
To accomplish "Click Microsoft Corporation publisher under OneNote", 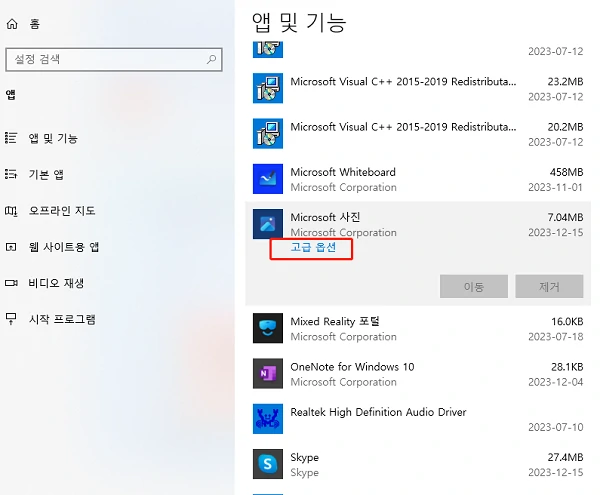I will click(343, 382).
